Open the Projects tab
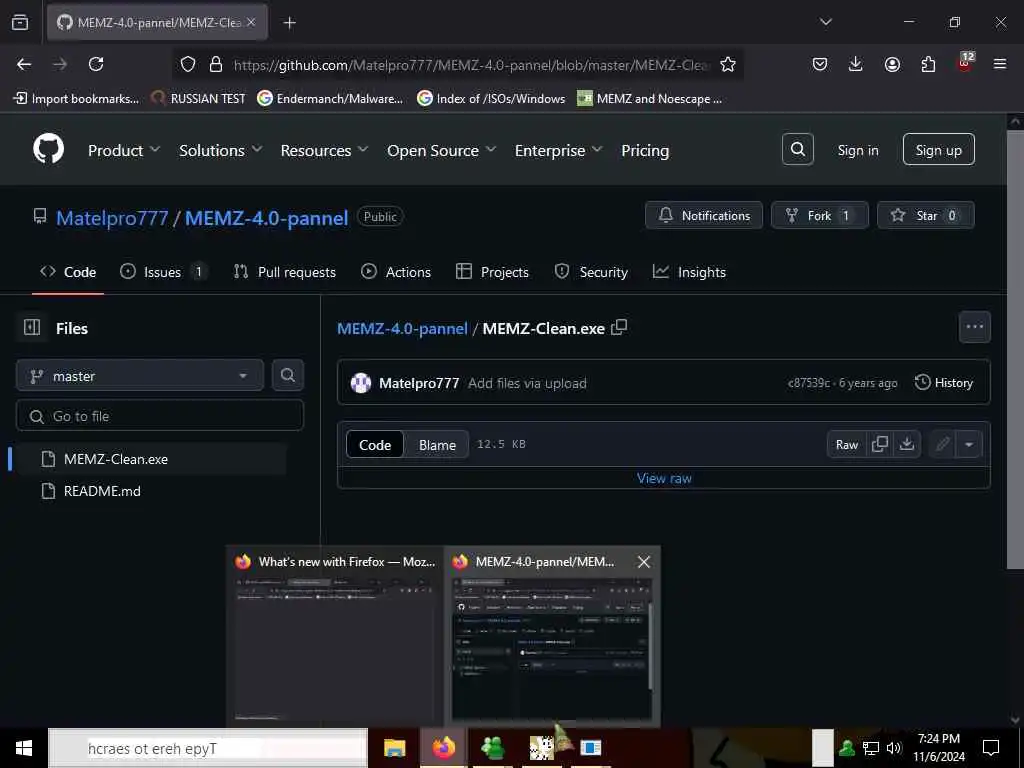This screenshot has height=768, width=1024. [492, 272]
